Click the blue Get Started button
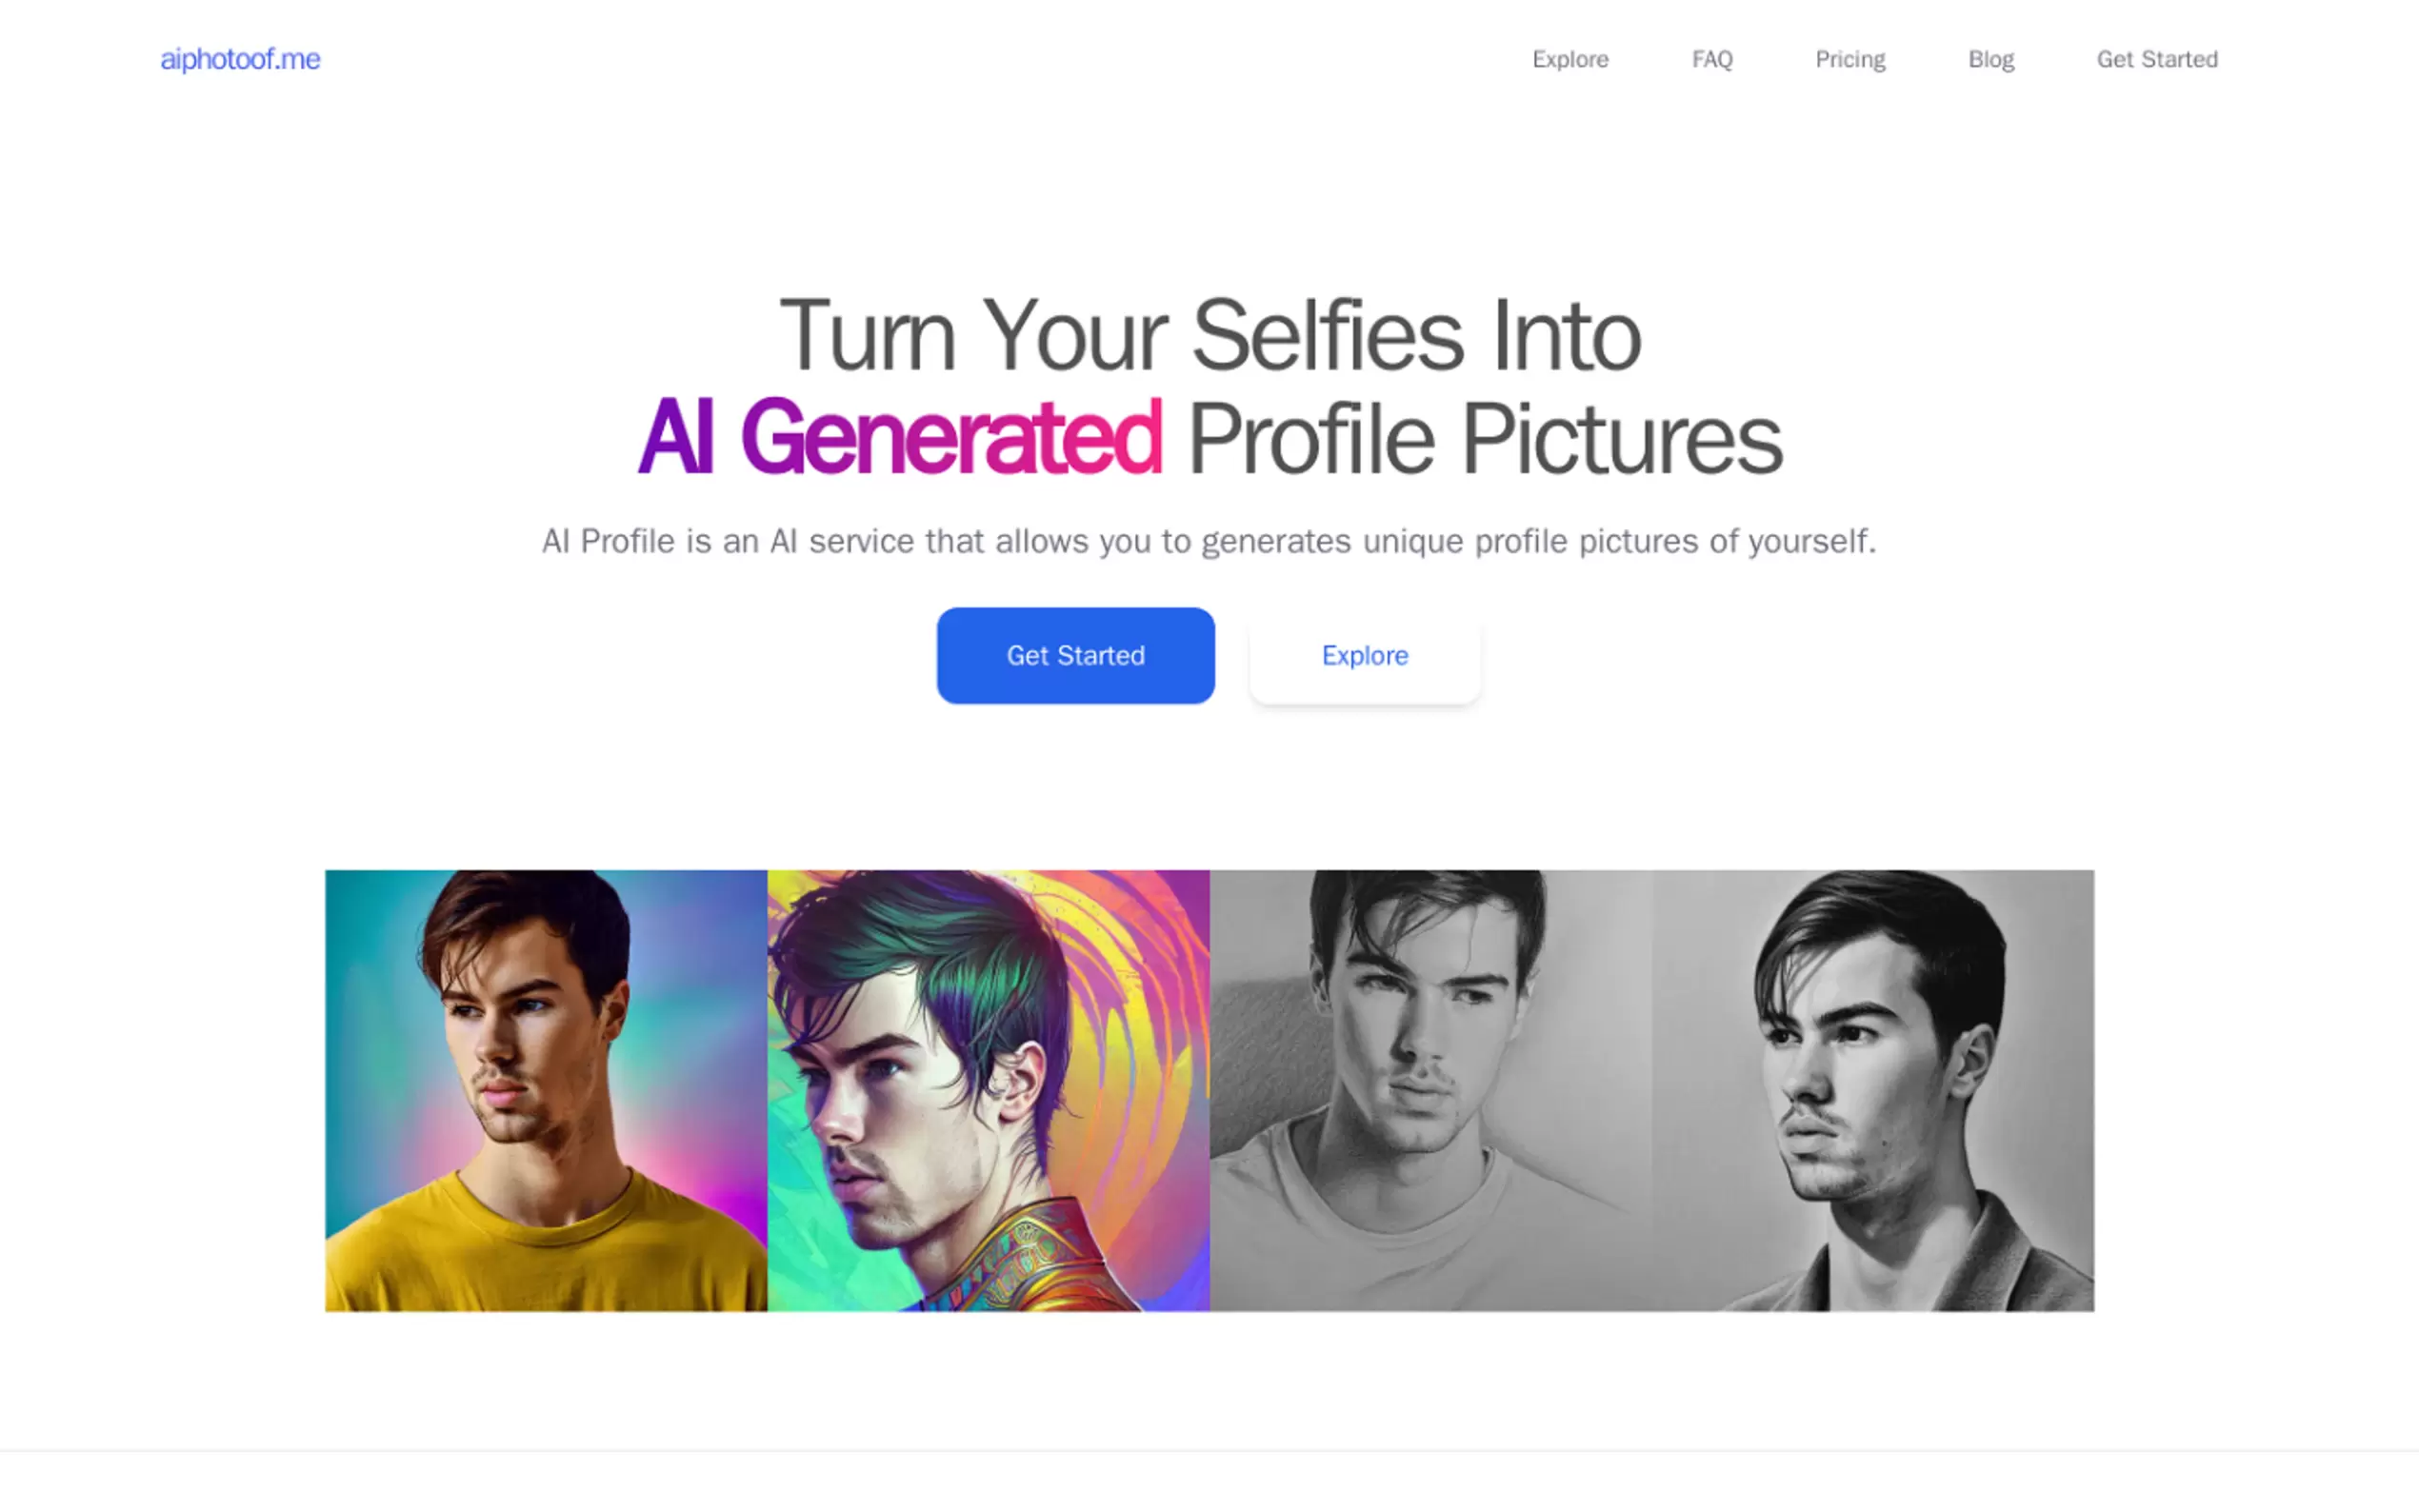This screenshot has height=1512, width=2419. [1075, 655]
